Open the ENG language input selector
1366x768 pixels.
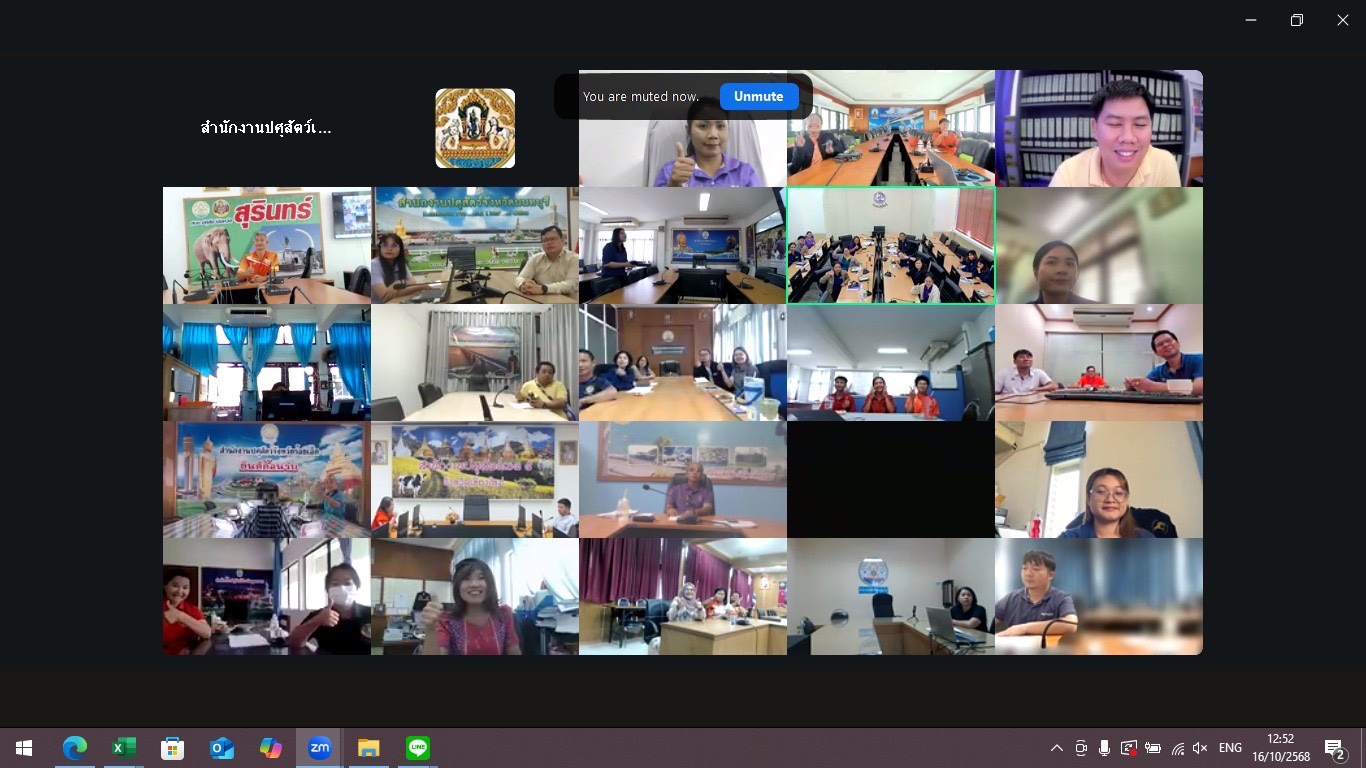coord(1230,748)
